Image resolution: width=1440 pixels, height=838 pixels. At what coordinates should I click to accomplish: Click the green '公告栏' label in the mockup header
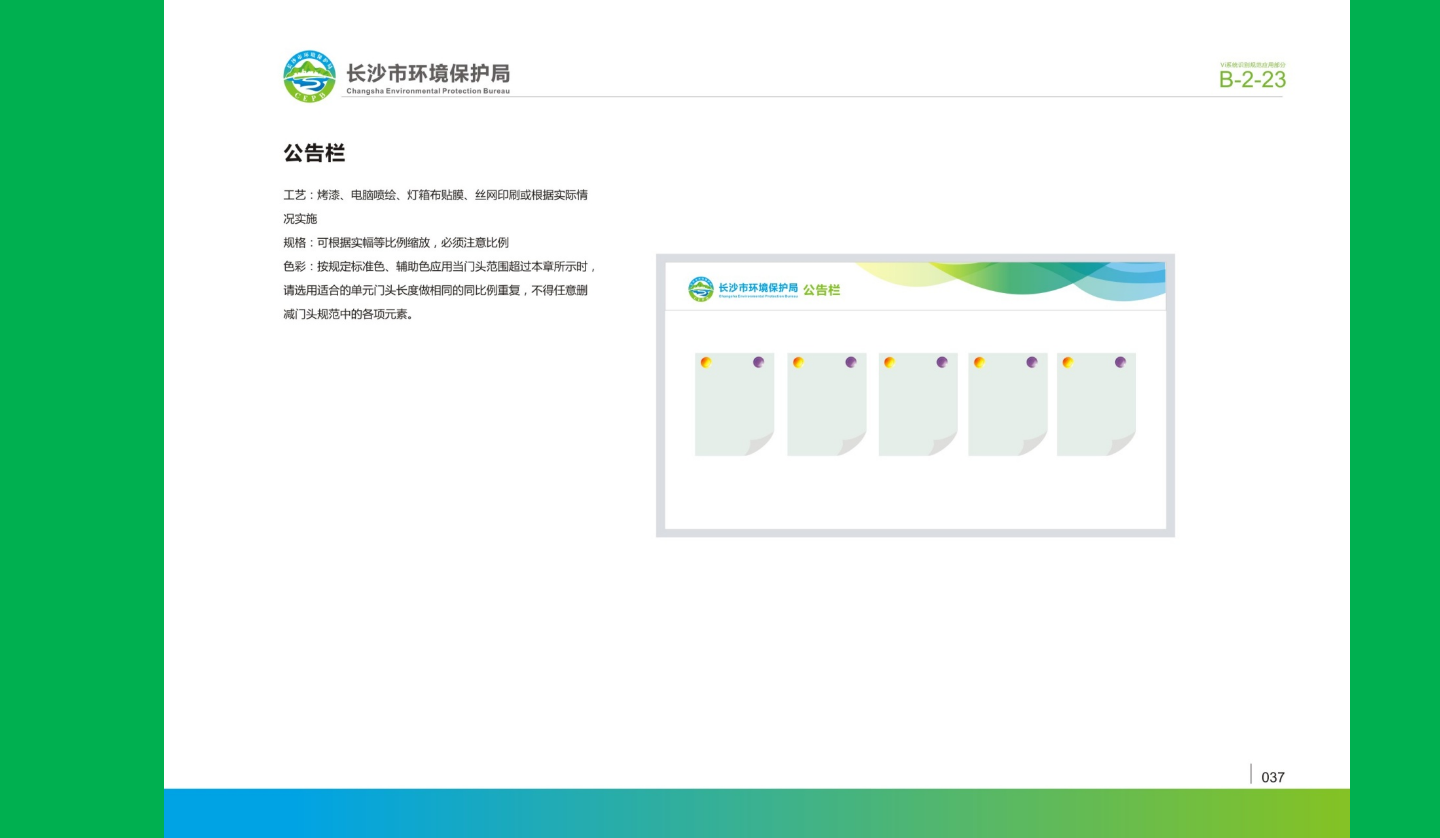tap(823, 290)
